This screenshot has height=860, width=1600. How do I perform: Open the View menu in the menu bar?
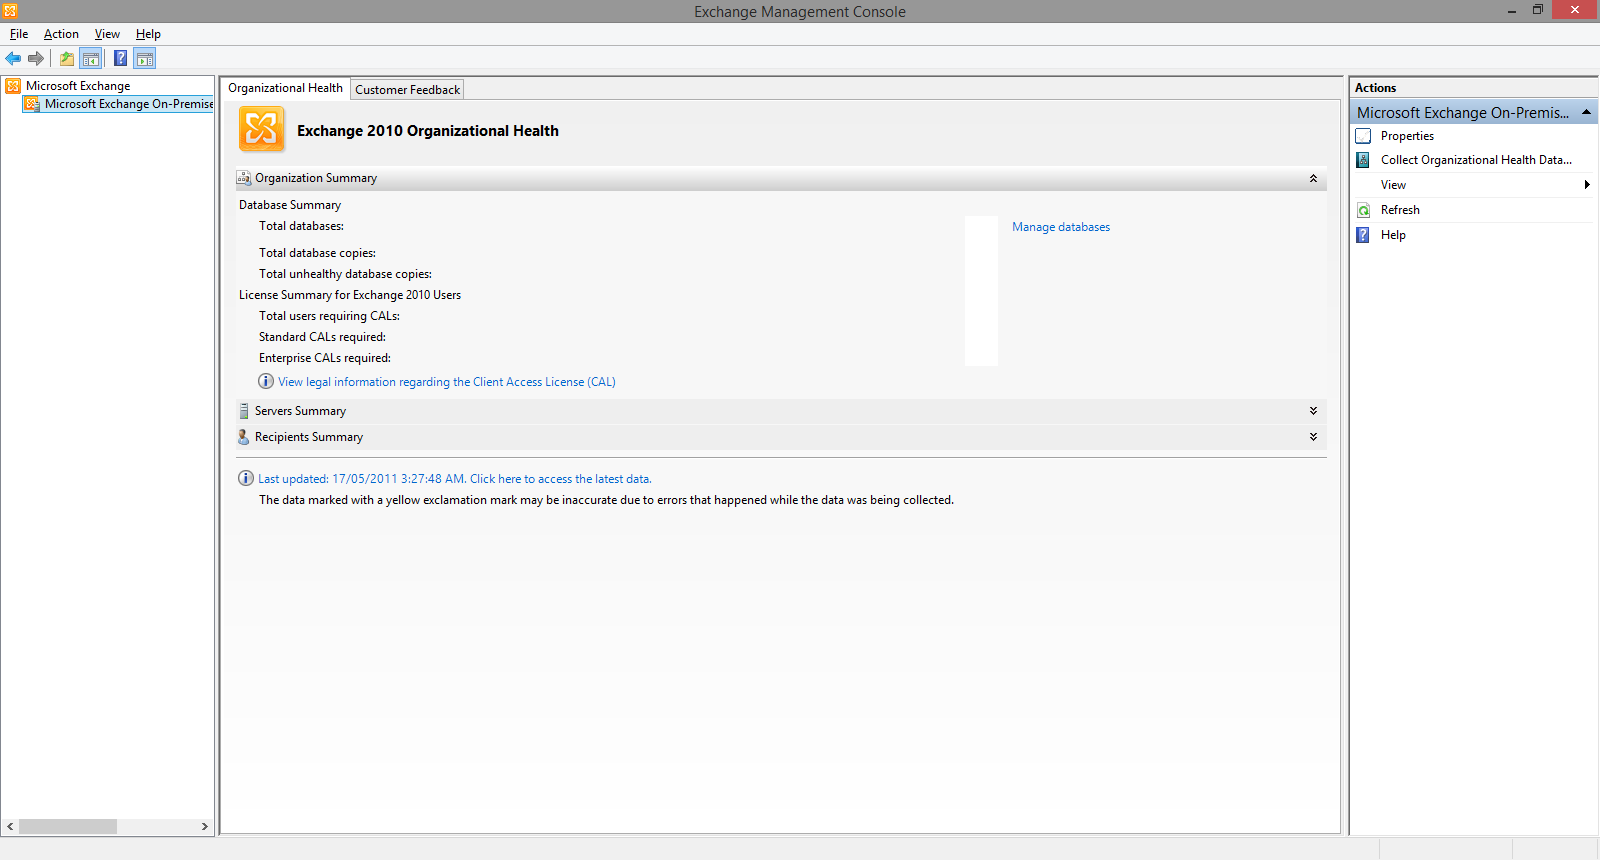tap(107, 34)
